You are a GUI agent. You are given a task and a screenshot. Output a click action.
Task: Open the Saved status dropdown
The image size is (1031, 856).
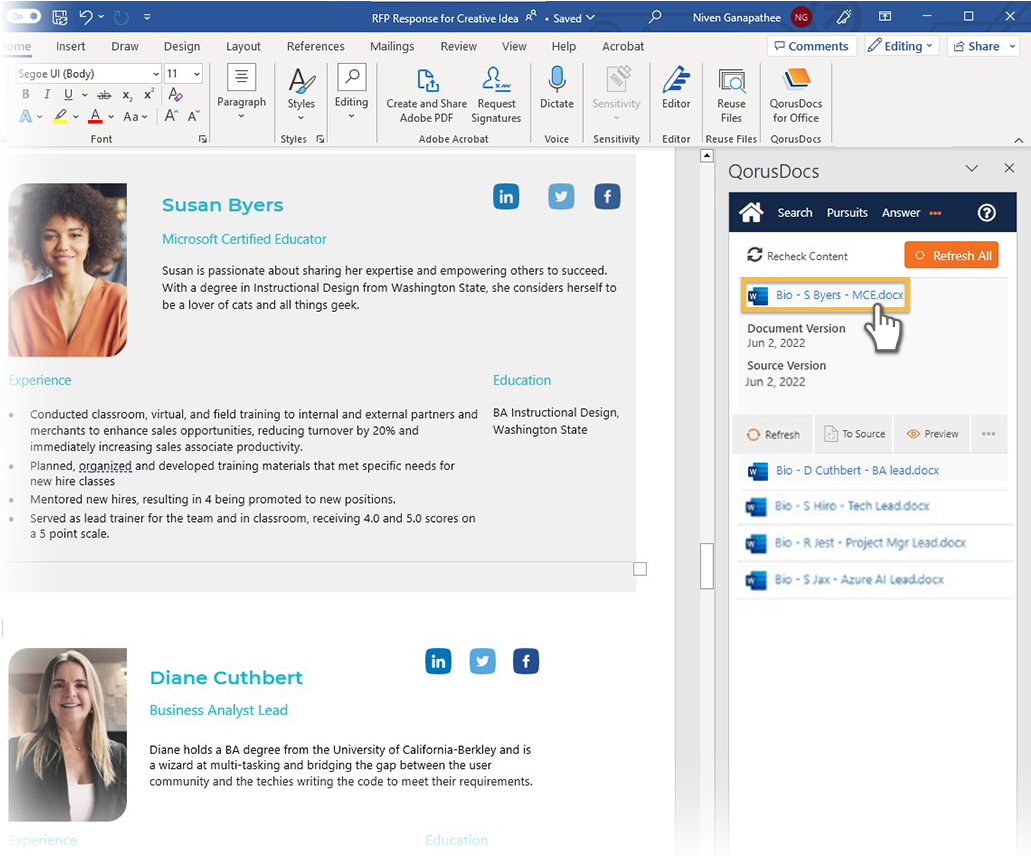click(x=573, y=18)
